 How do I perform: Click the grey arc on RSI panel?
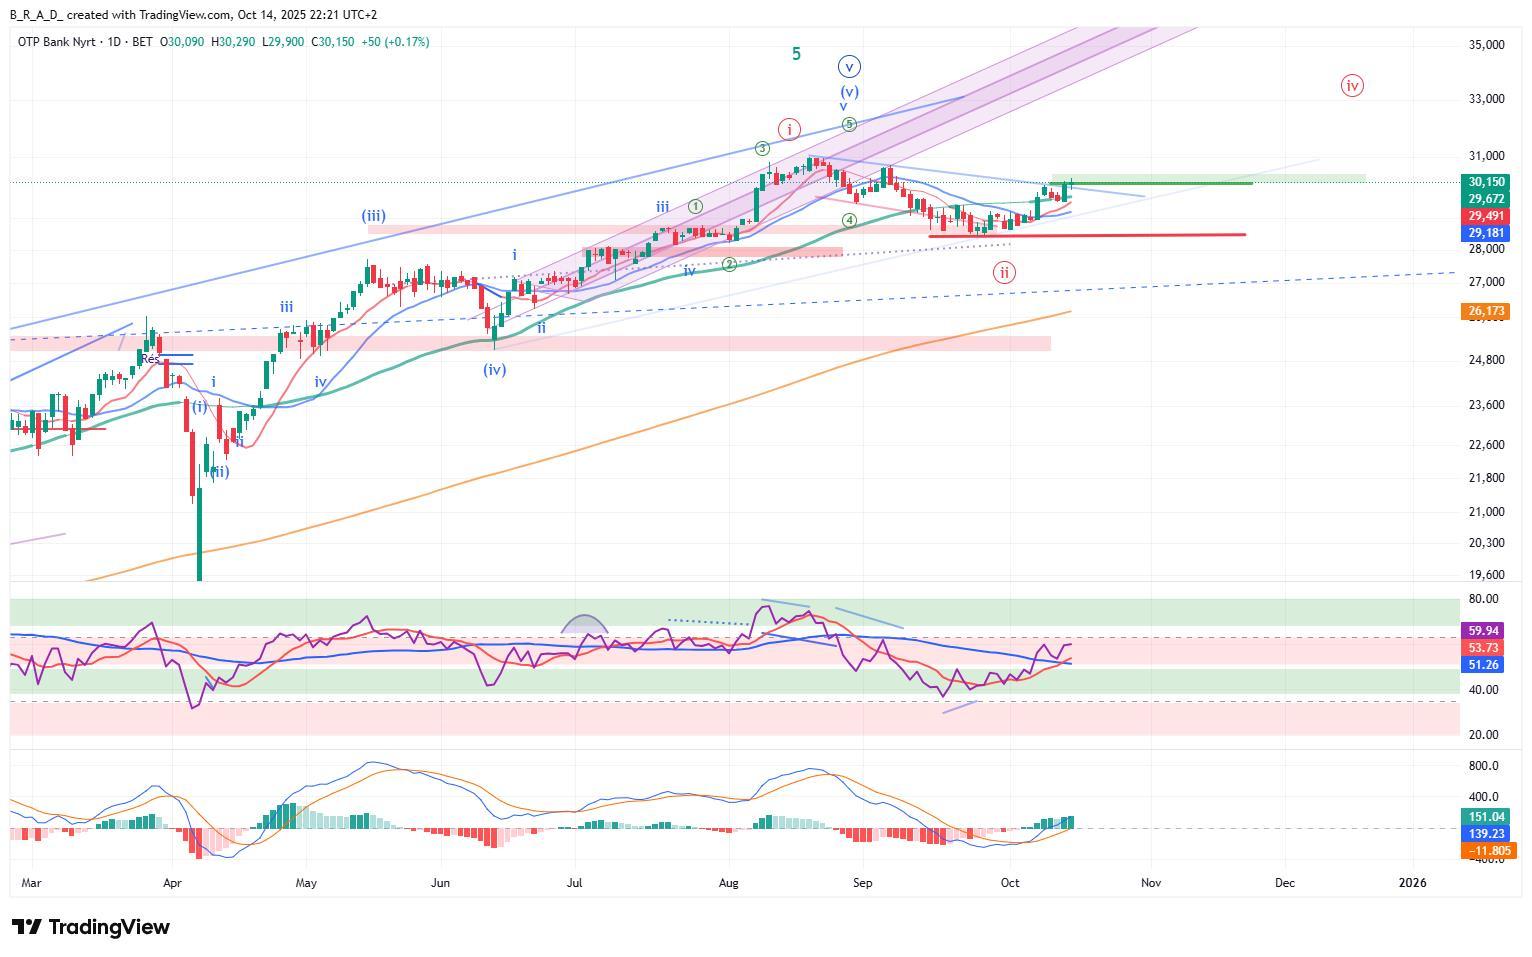point(584,623)
